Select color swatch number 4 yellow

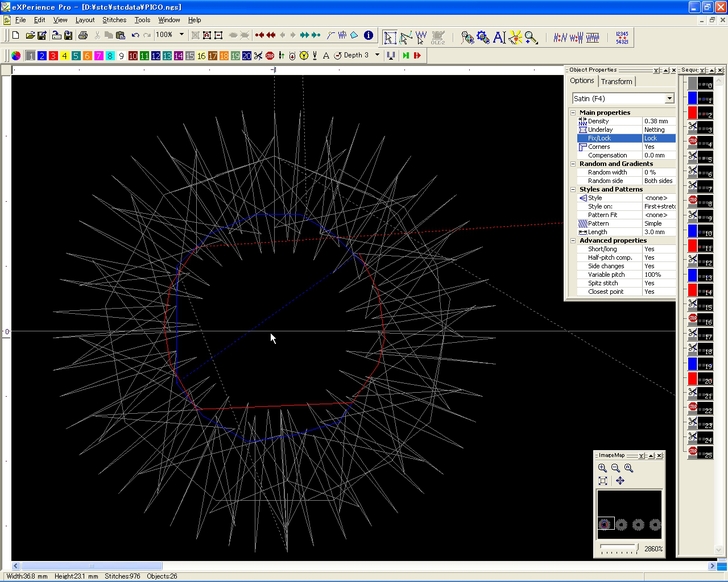pos(65,56)
